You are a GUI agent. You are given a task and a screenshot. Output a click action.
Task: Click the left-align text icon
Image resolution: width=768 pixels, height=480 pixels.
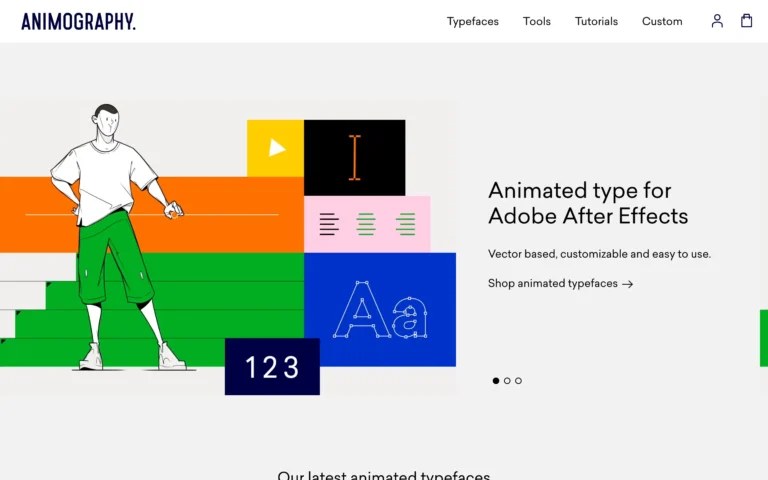click(x=329, y=224)
